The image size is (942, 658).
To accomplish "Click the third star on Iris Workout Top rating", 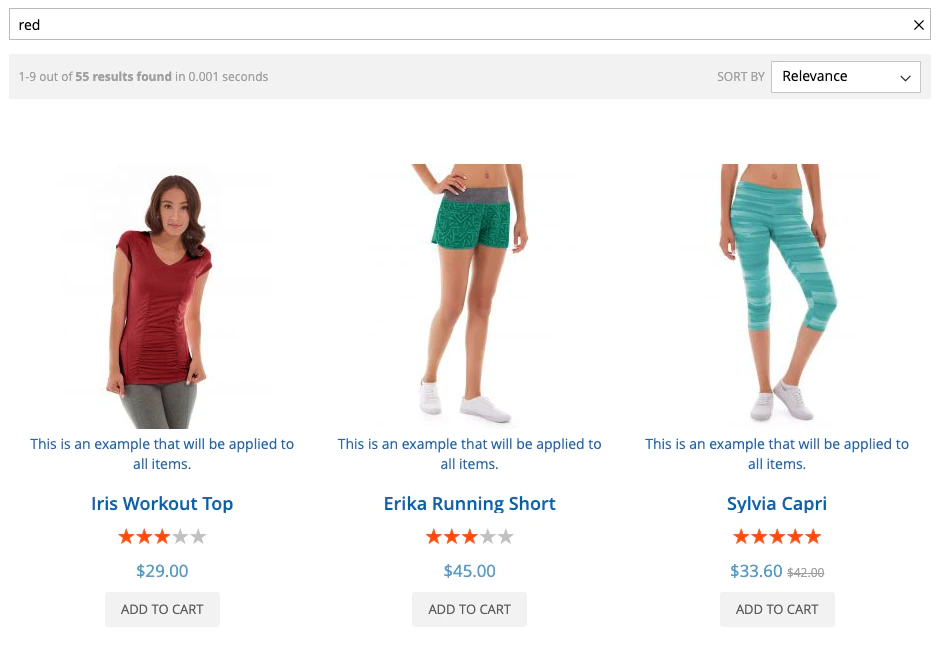I will tap(162, 536).
